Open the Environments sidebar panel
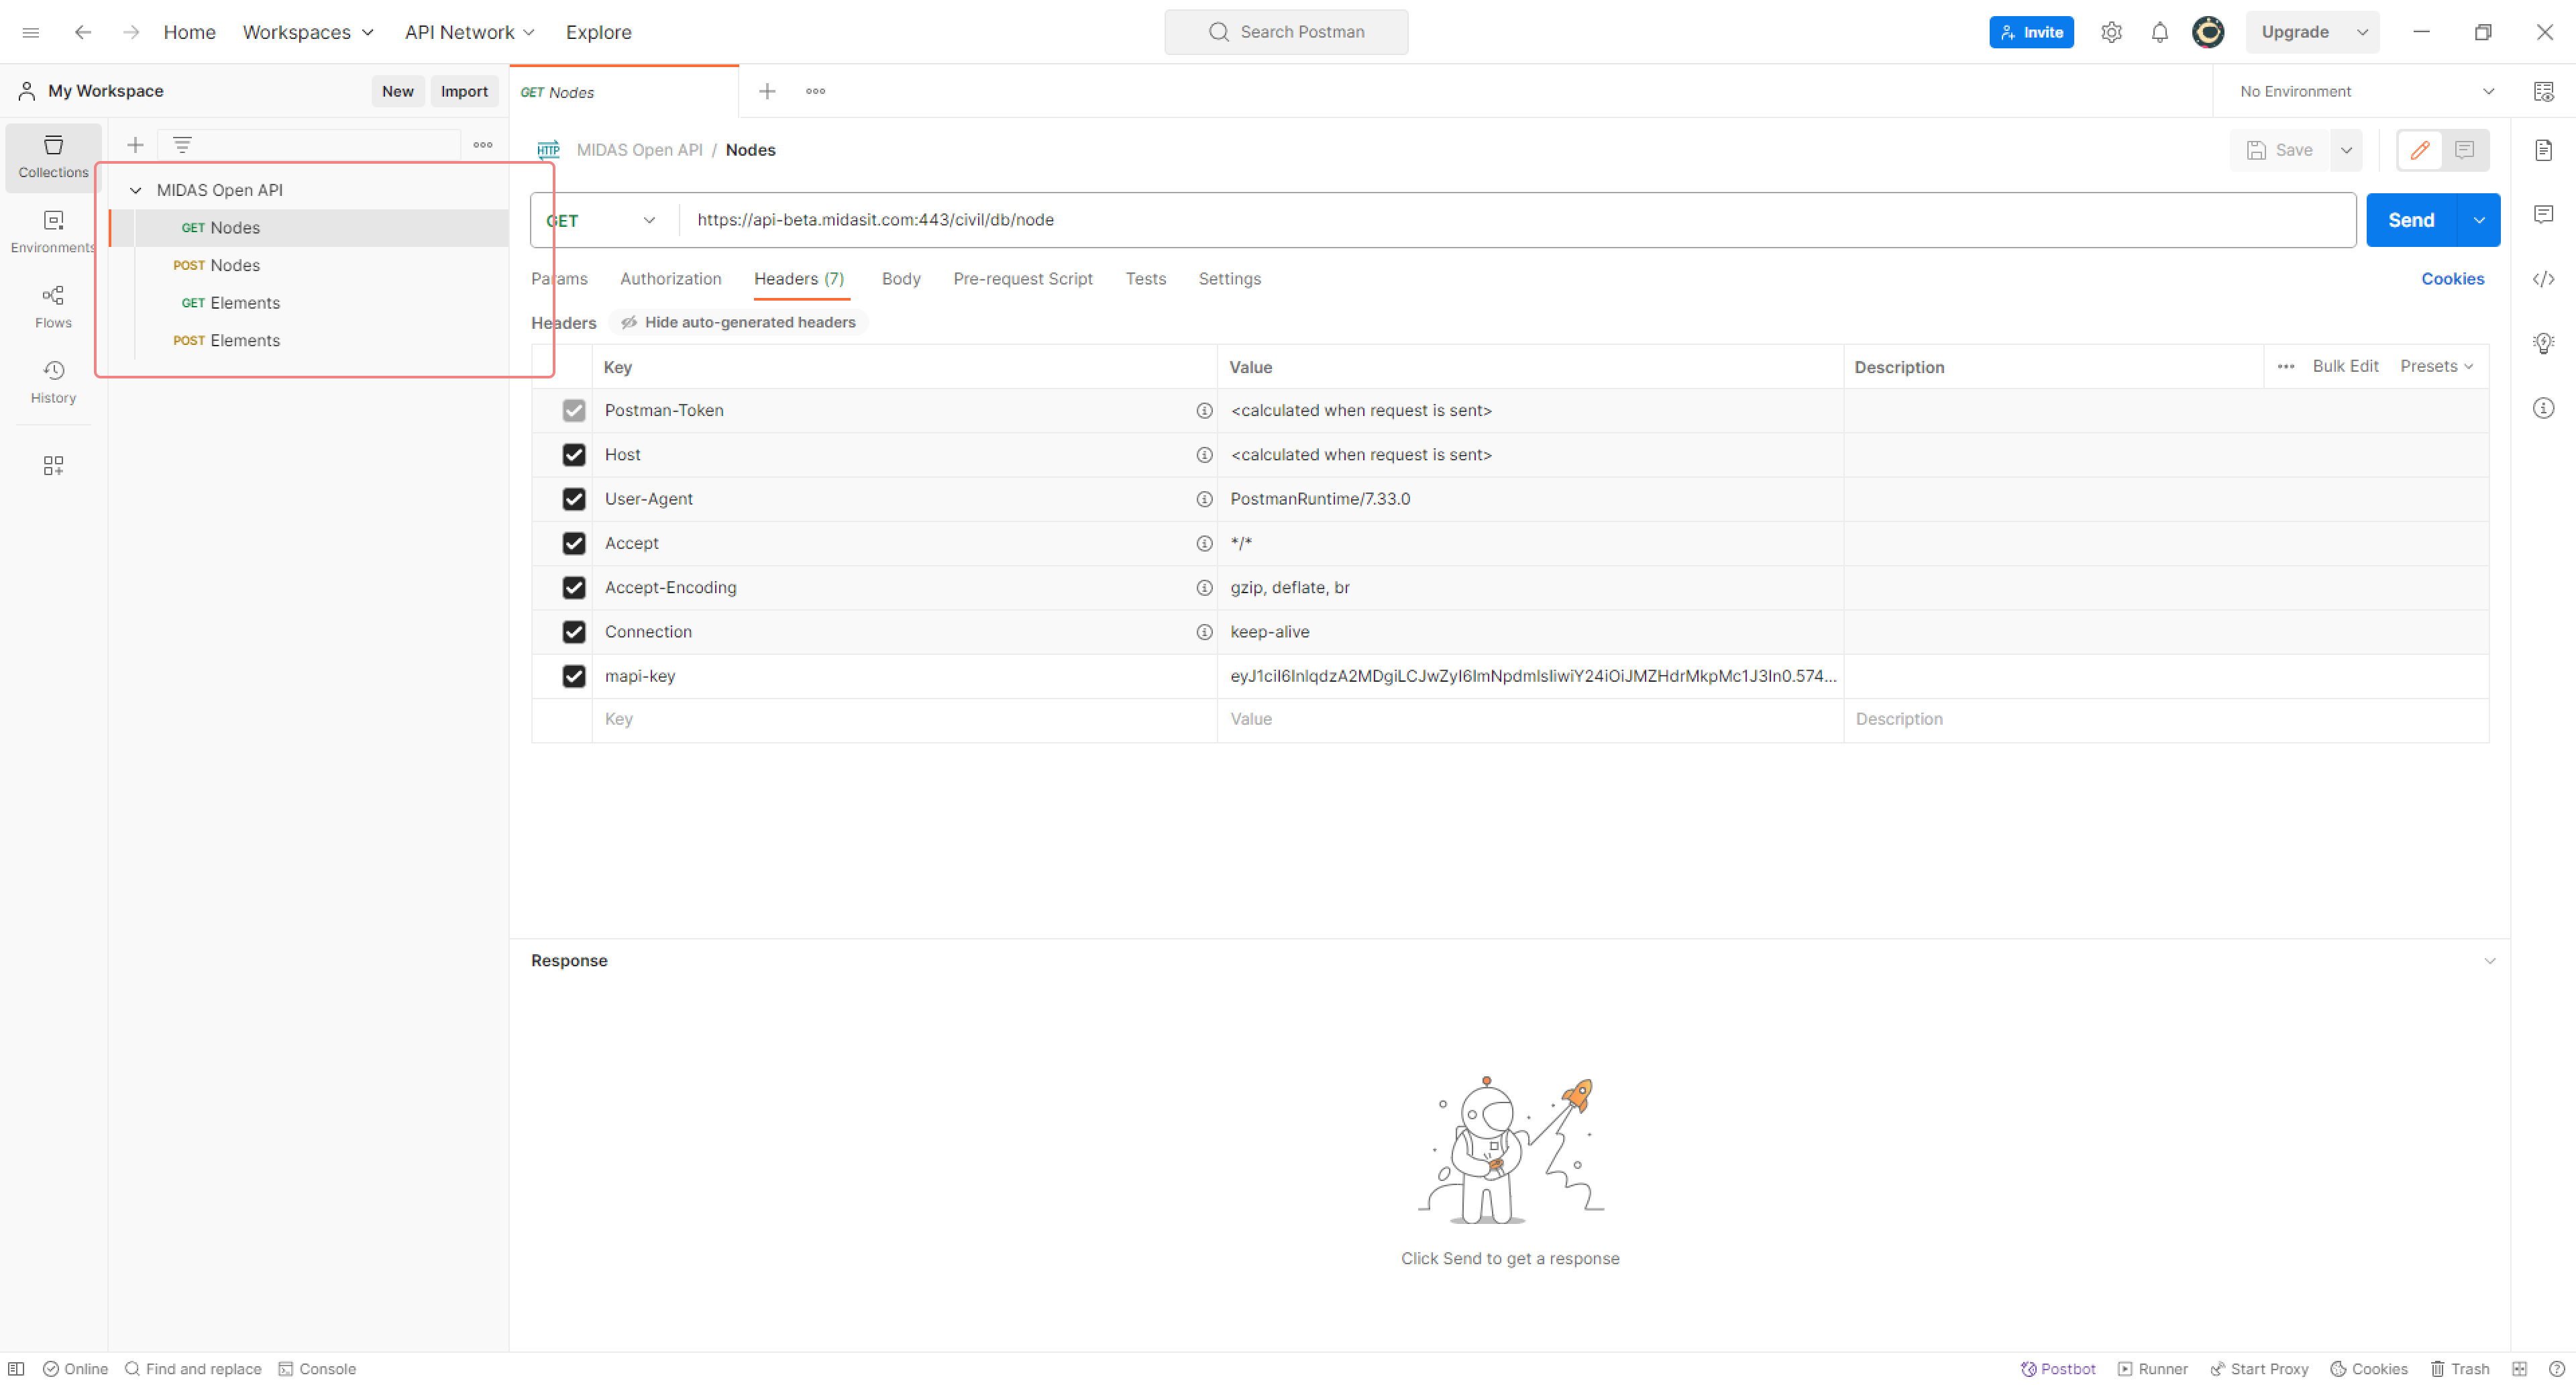 pos(53,232)
